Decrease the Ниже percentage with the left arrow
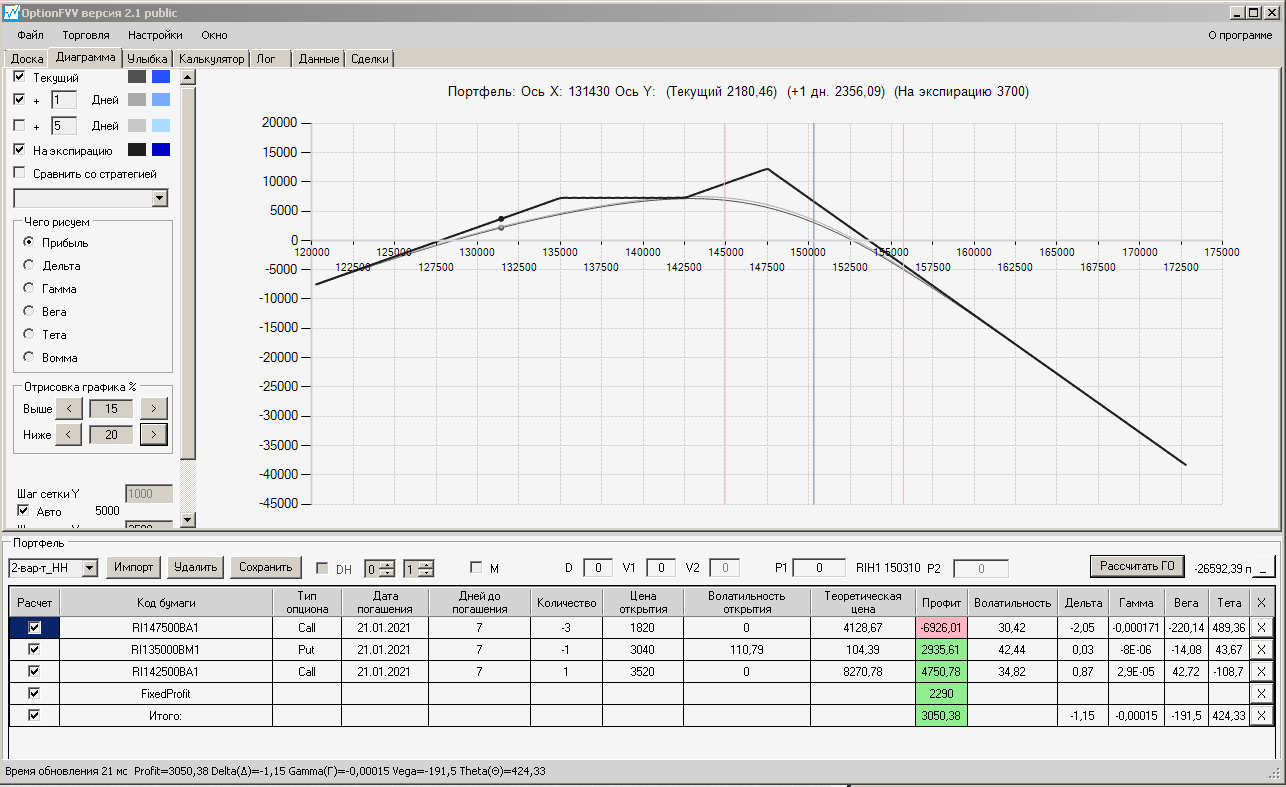 (x=68, y=434)
